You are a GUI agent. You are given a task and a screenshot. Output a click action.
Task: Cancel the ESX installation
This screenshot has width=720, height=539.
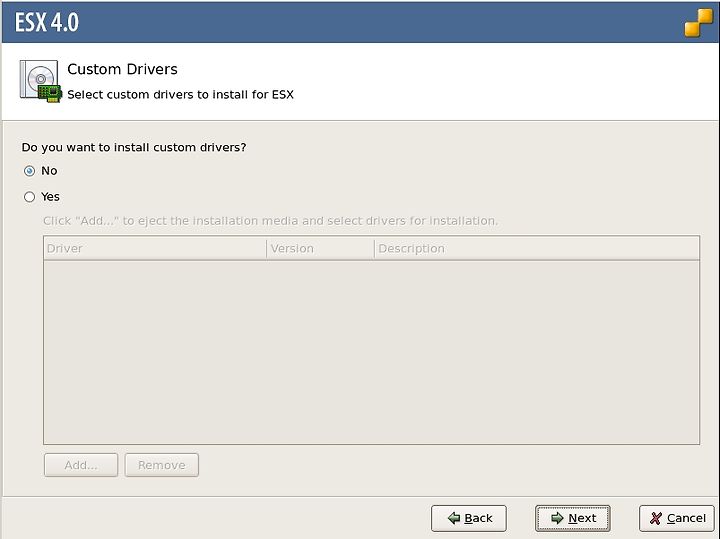[x=677, y=518]
